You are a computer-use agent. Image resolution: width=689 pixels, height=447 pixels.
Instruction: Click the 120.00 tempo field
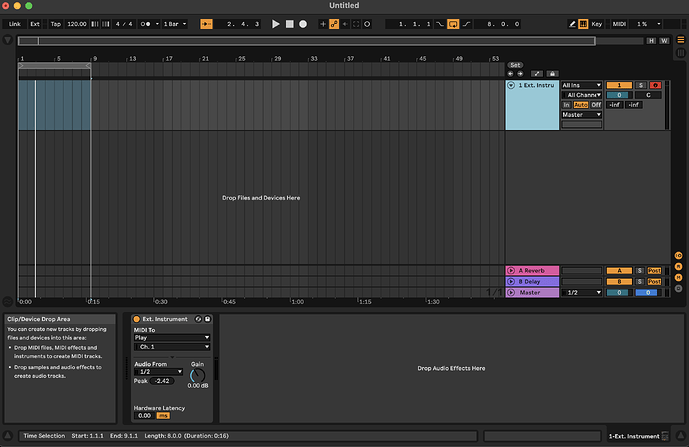pos(76,23)
